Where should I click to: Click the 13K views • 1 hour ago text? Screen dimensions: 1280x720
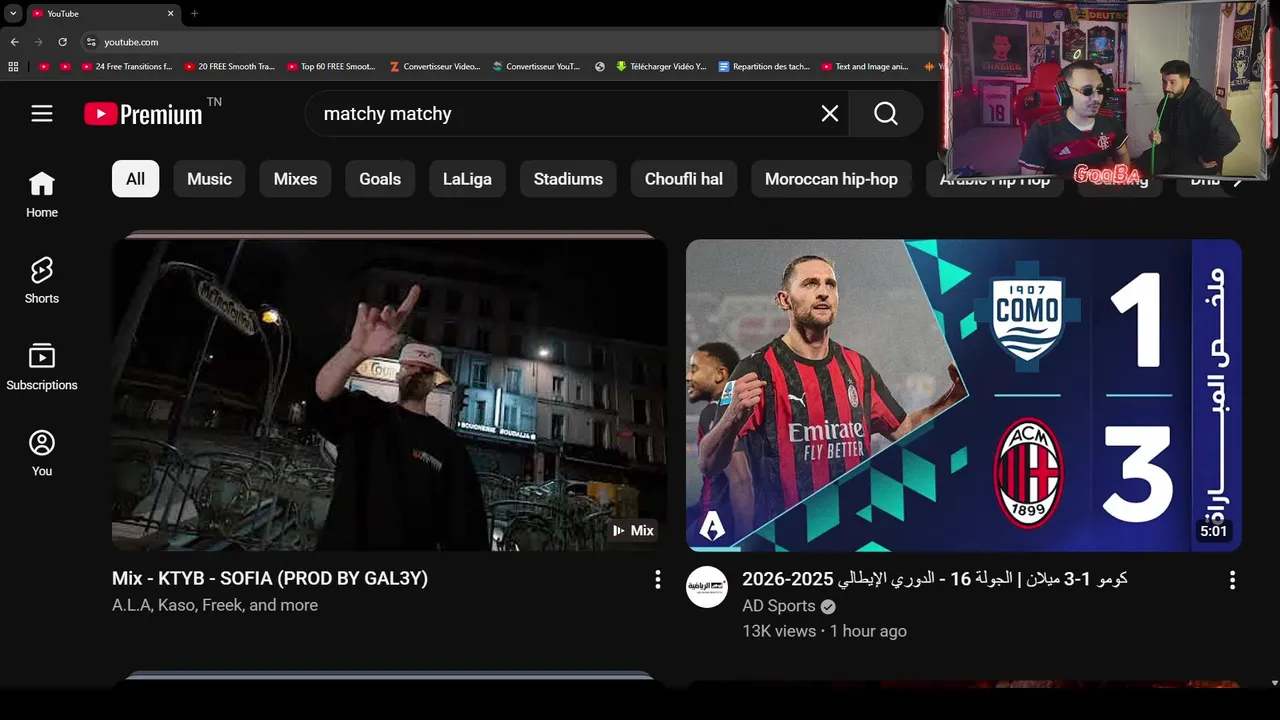point(824,631)
